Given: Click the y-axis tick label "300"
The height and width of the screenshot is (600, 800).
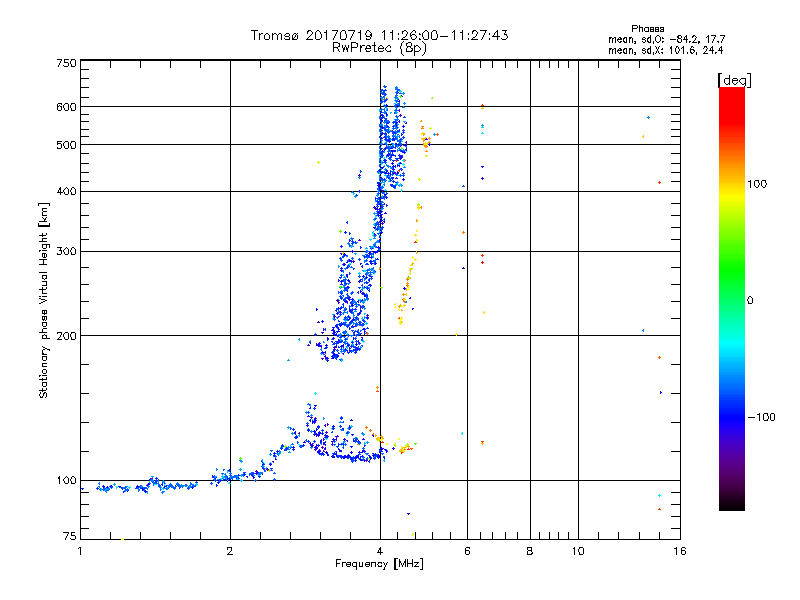Looking at the screenshot, I should 67,251.
